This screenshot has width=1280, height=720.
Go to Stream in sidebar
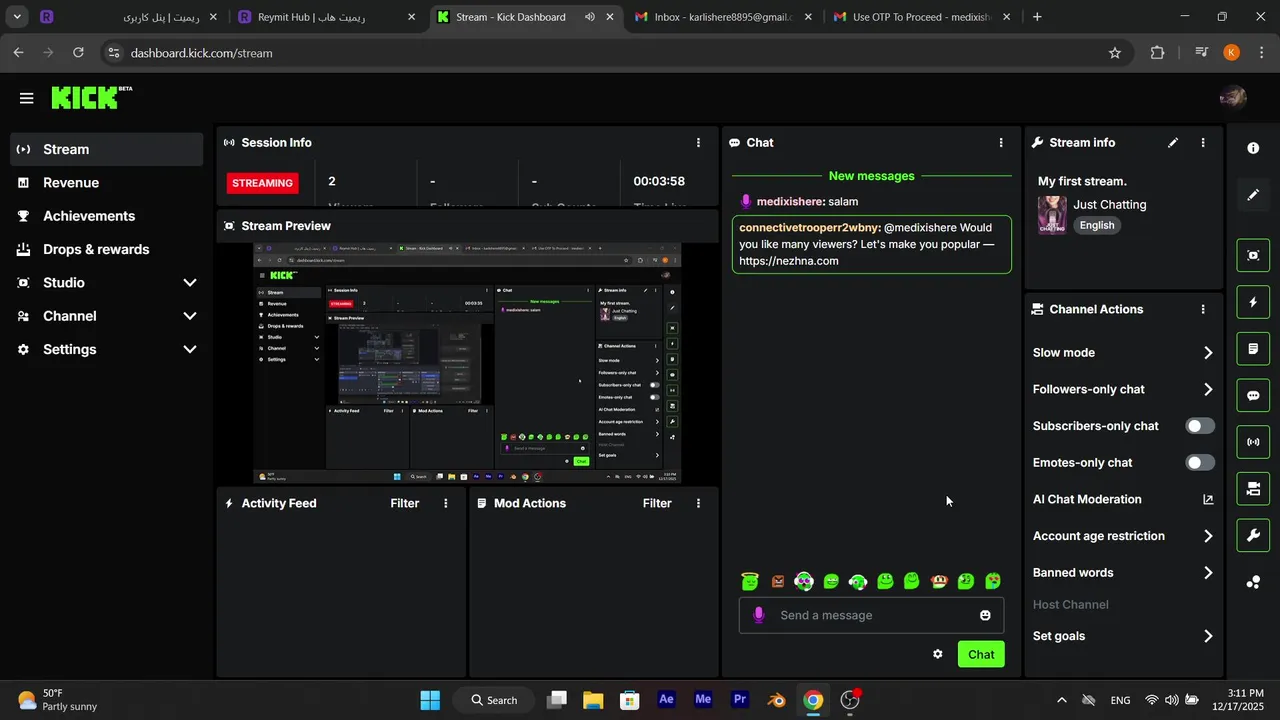pyautogui.click(x=107, y=149)
